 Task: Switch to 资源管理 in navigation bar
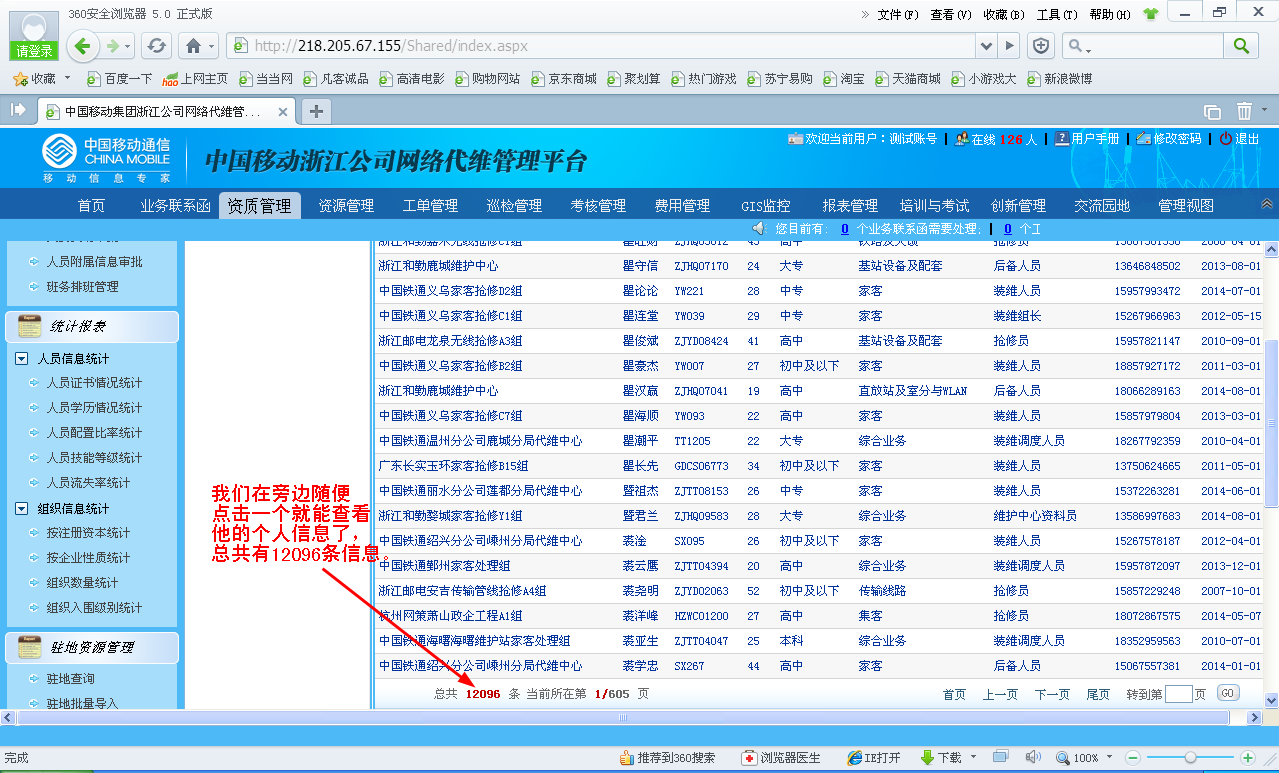click(346, 205)
